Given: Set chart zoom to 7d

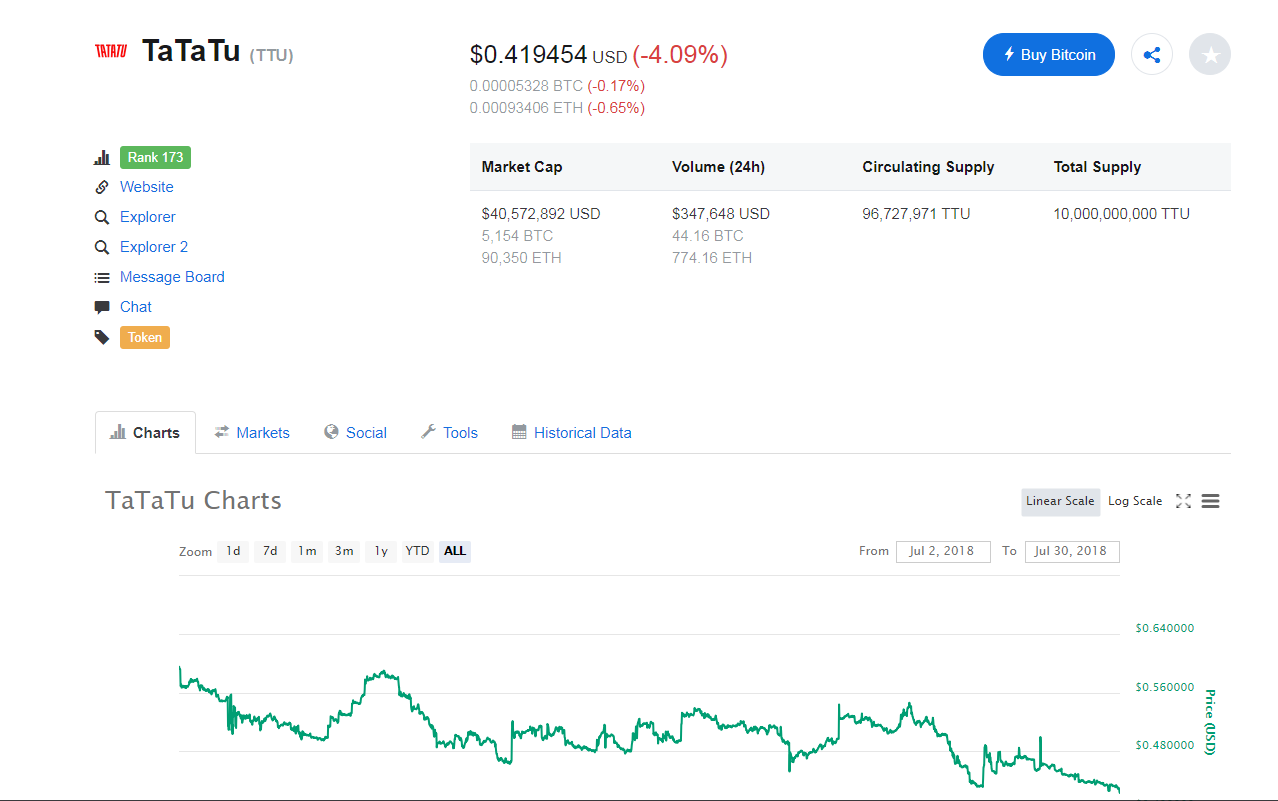Looking at the screenshot, I should [x=270, y=551].
